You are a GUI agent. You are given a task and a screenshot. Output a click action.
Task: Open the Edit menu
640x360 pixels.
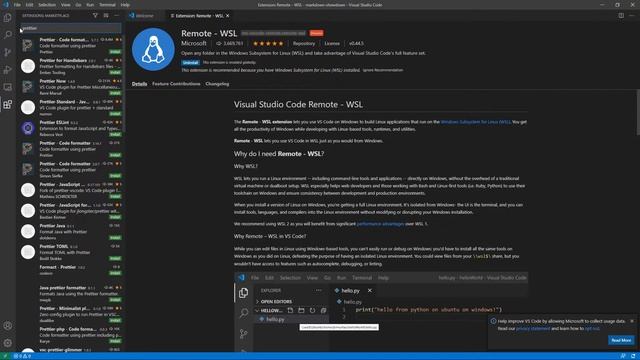(x=29, y=5)
